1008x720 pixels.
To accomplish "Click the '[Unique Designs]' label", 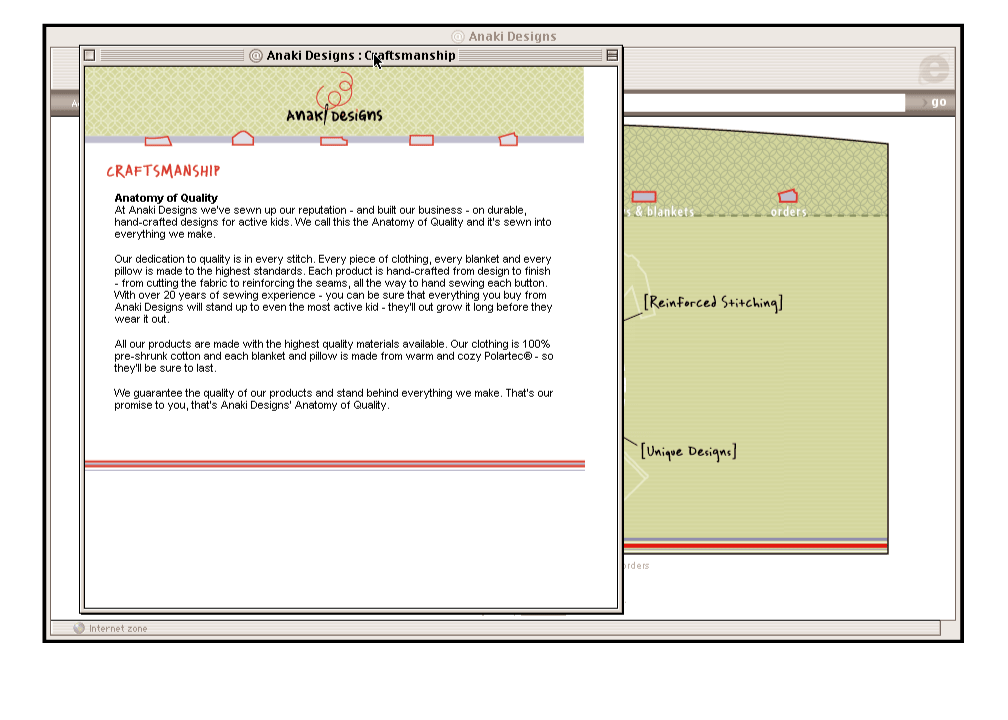I will coord(688,451).
